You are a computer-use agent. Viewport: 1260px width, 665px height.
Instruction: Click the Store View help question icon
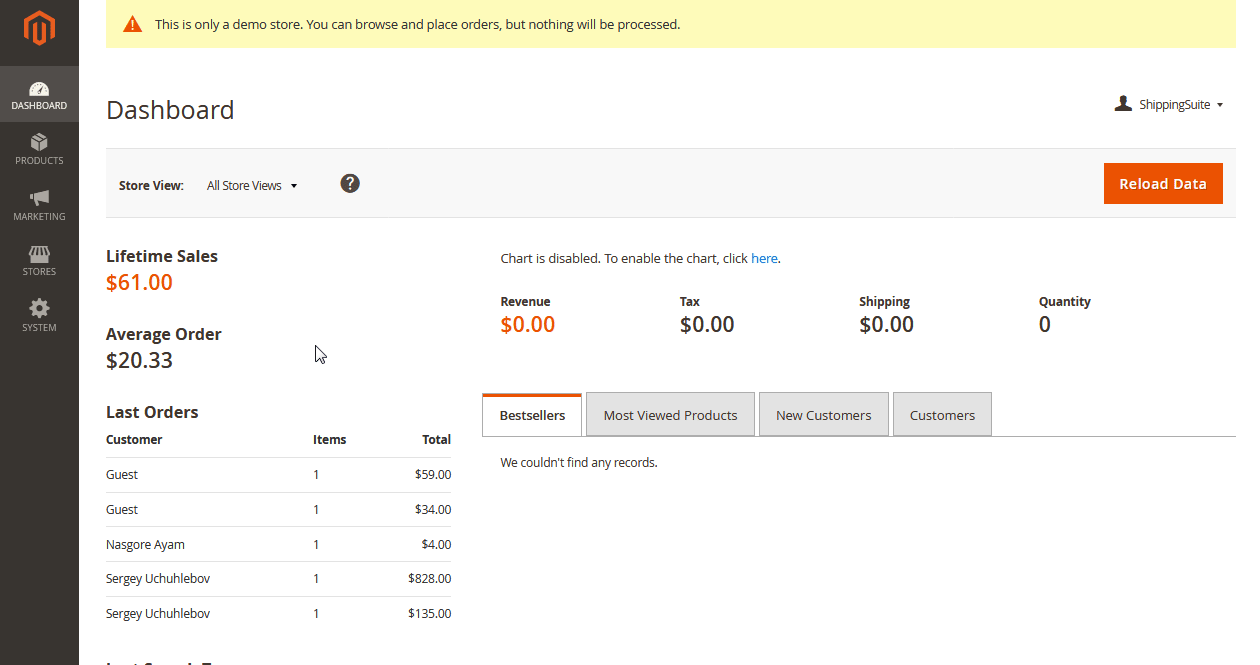click(x=350, y=184)
